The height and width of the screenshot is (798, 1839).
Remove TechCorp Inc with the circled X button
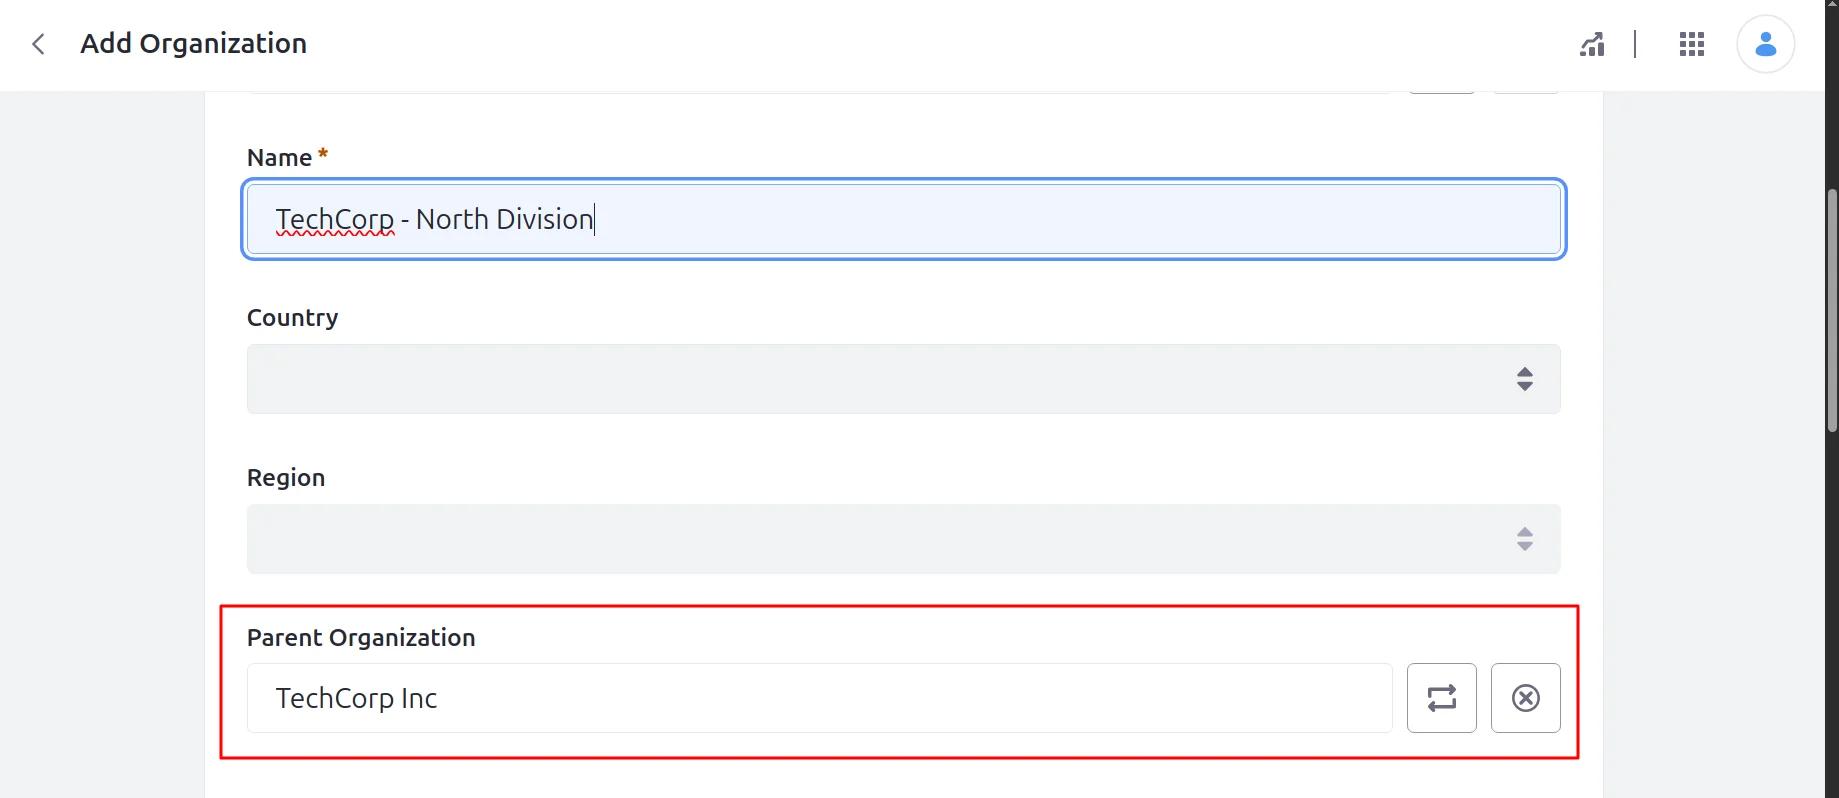(x=1526, y=698)
